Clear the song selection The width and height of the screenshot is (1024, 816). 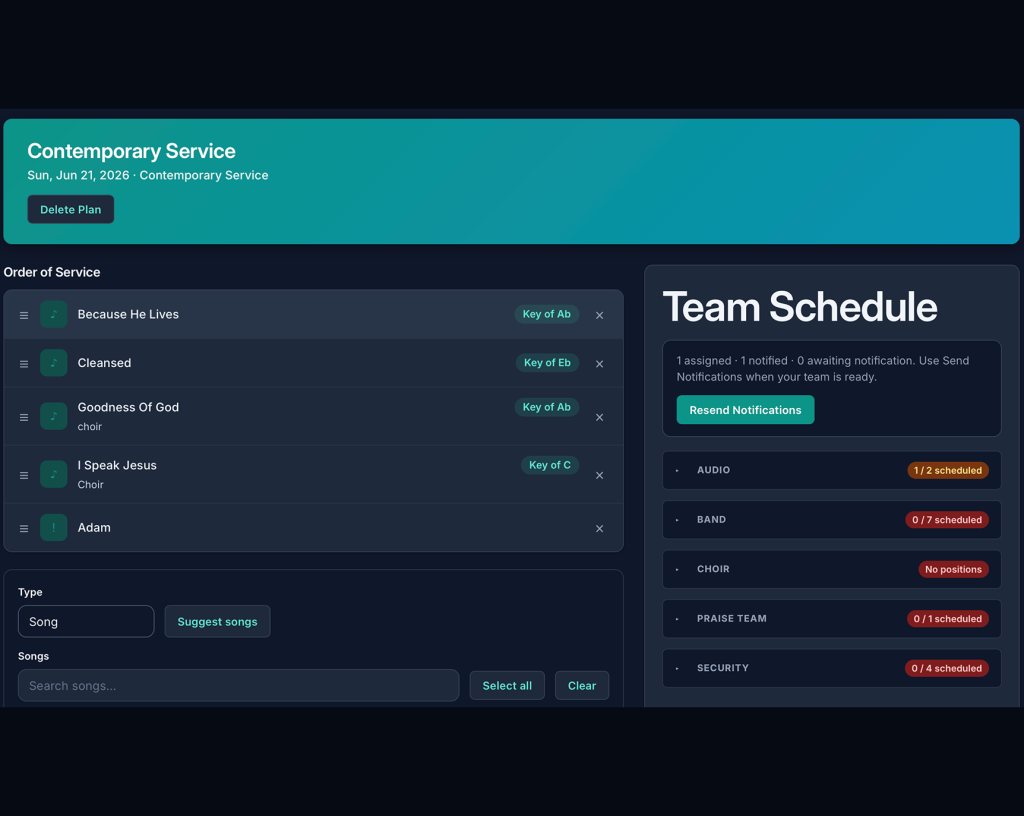(582, 685)
